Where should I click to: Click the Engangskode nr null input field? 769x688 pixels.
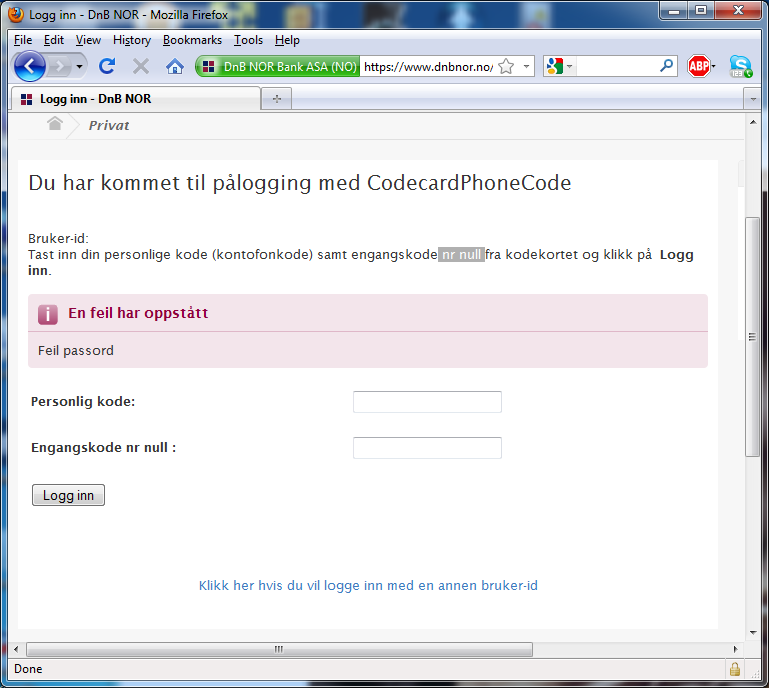tap(427, 448)
